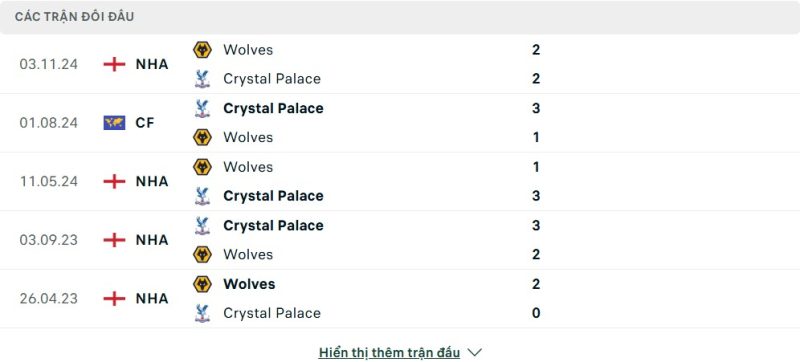Screen dimensions: 800x362
Task: Click England flag for 11.05.24 match
Action: tap(114, 182)
